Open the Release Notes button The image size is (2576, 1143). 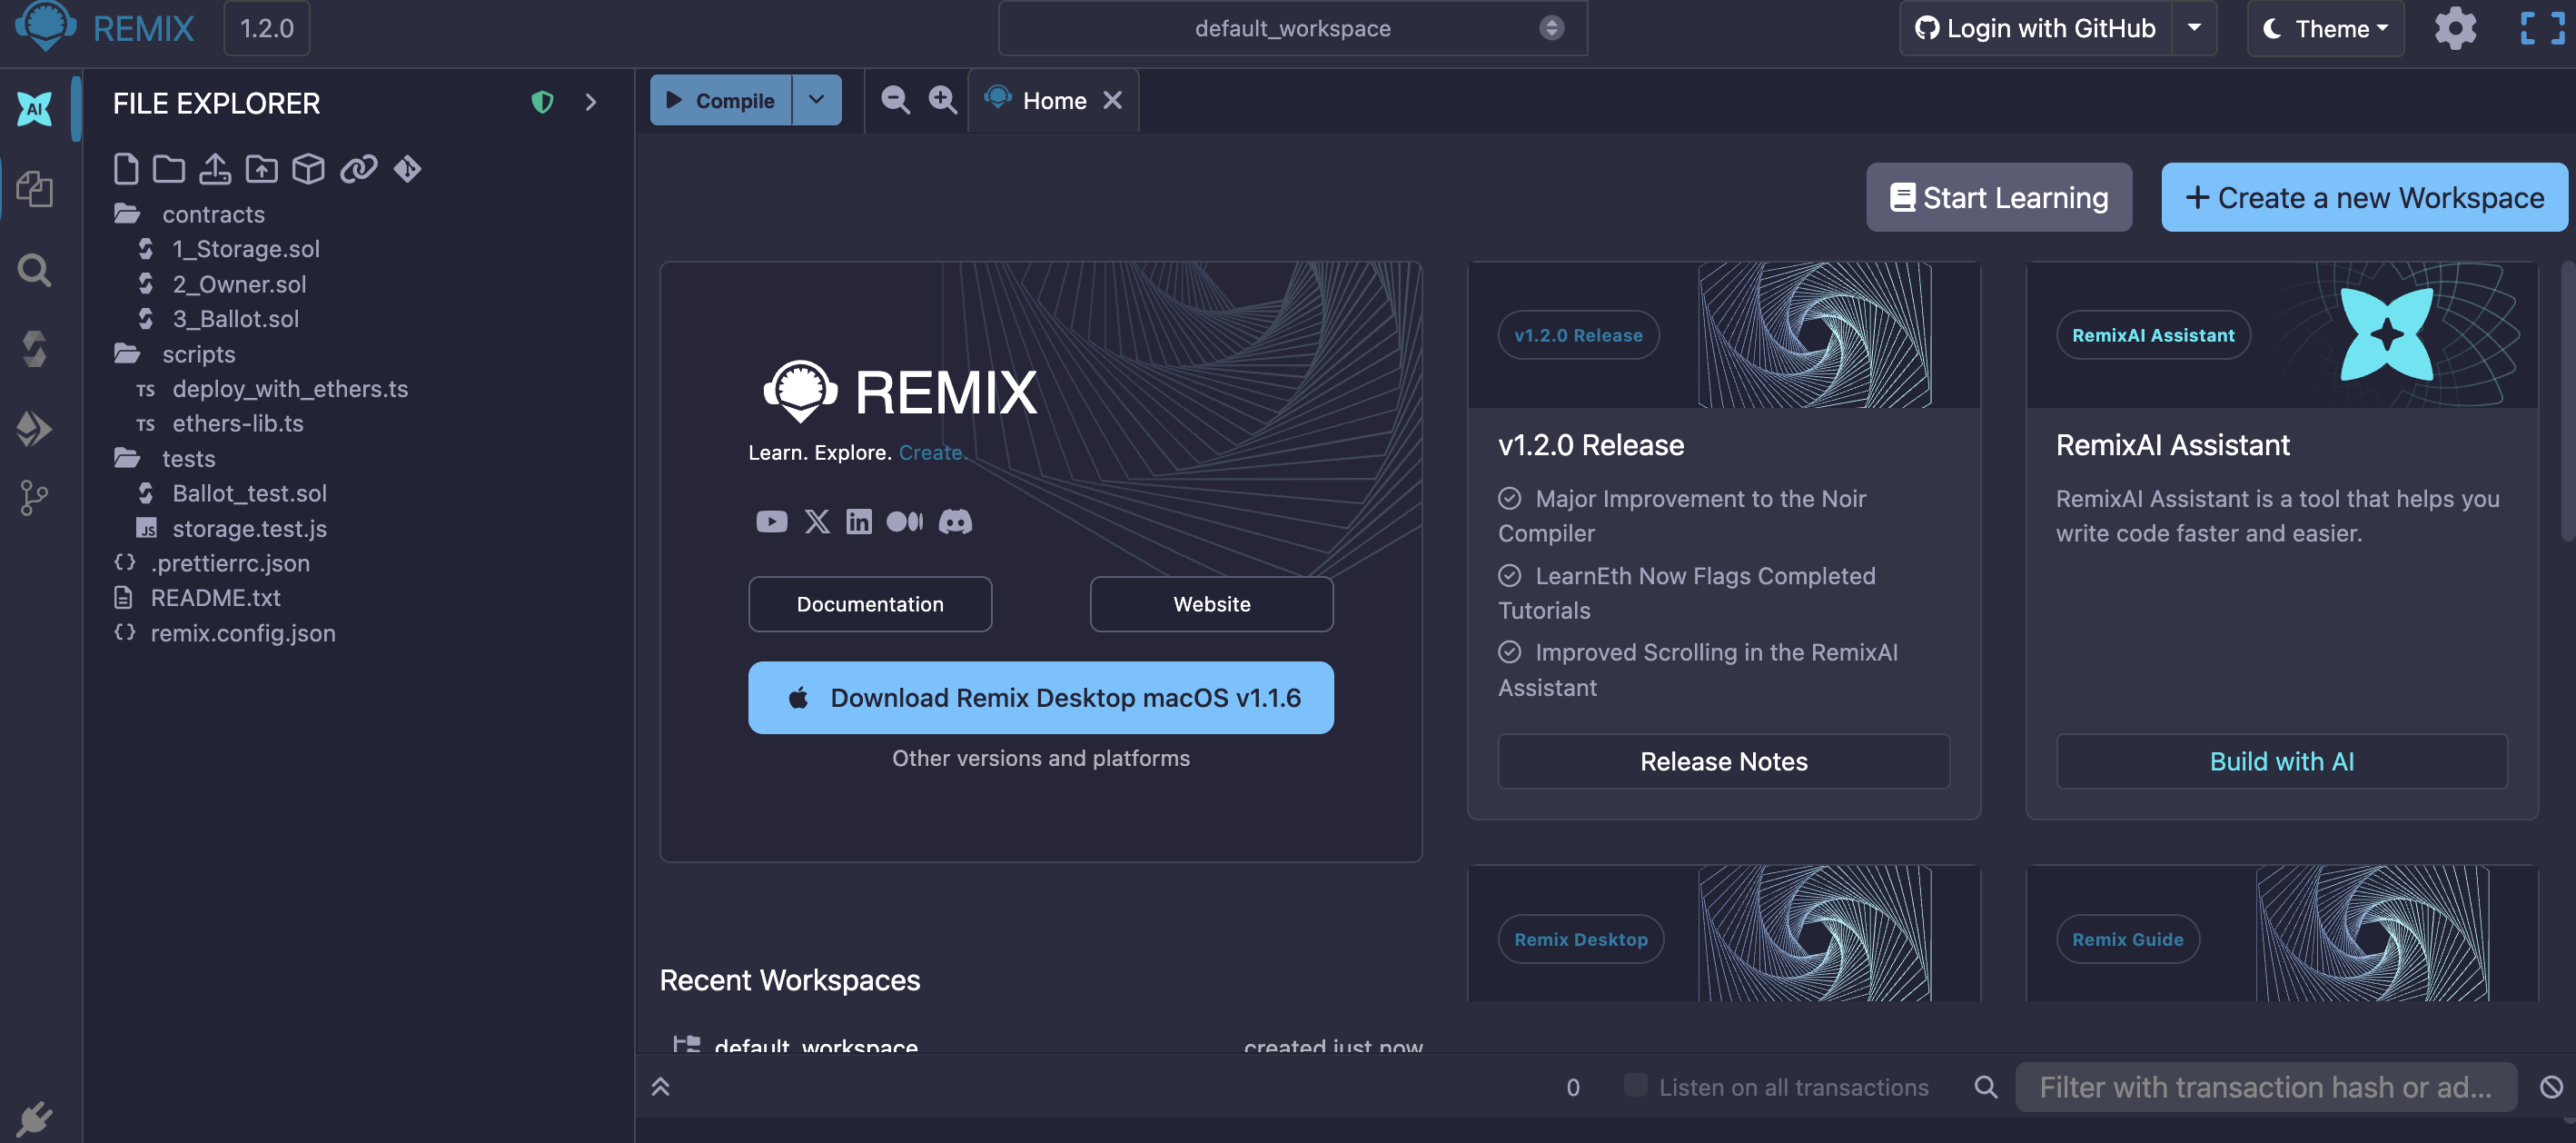click(x=1723, y=761)
